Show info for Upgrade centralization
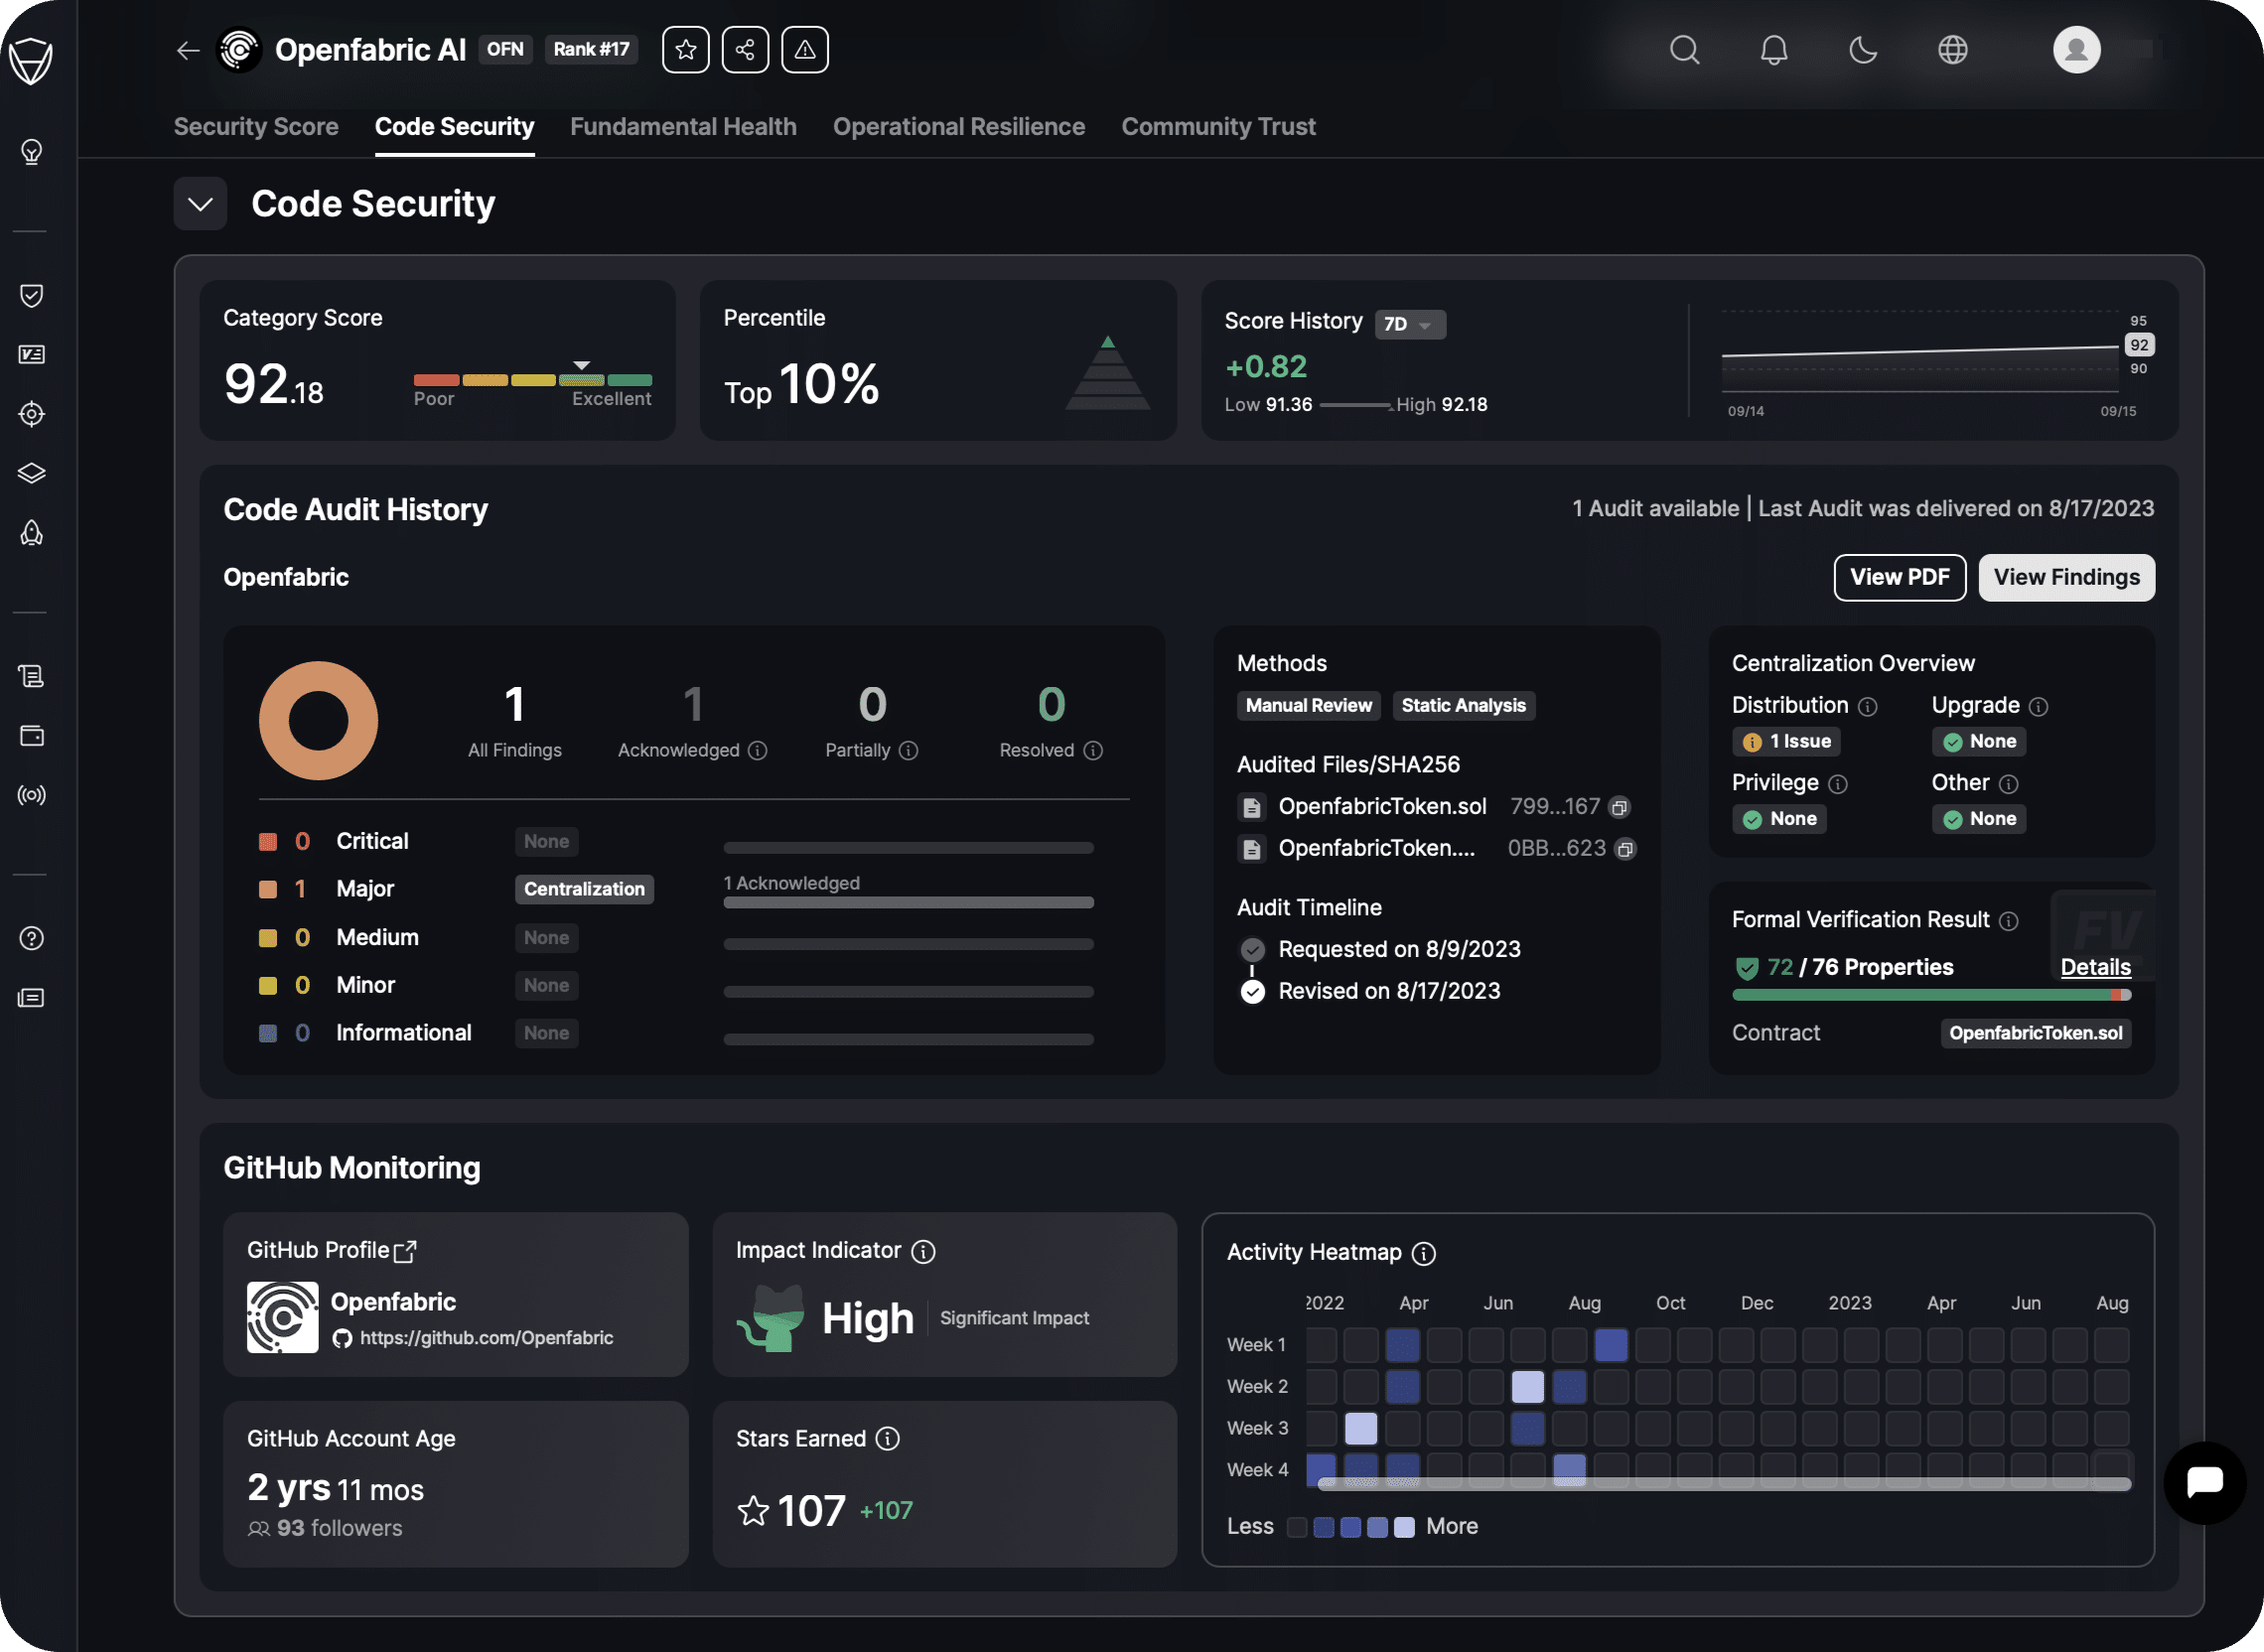The width and height of the screenshot is (2264, 1652). click(x=2038, y=707)
